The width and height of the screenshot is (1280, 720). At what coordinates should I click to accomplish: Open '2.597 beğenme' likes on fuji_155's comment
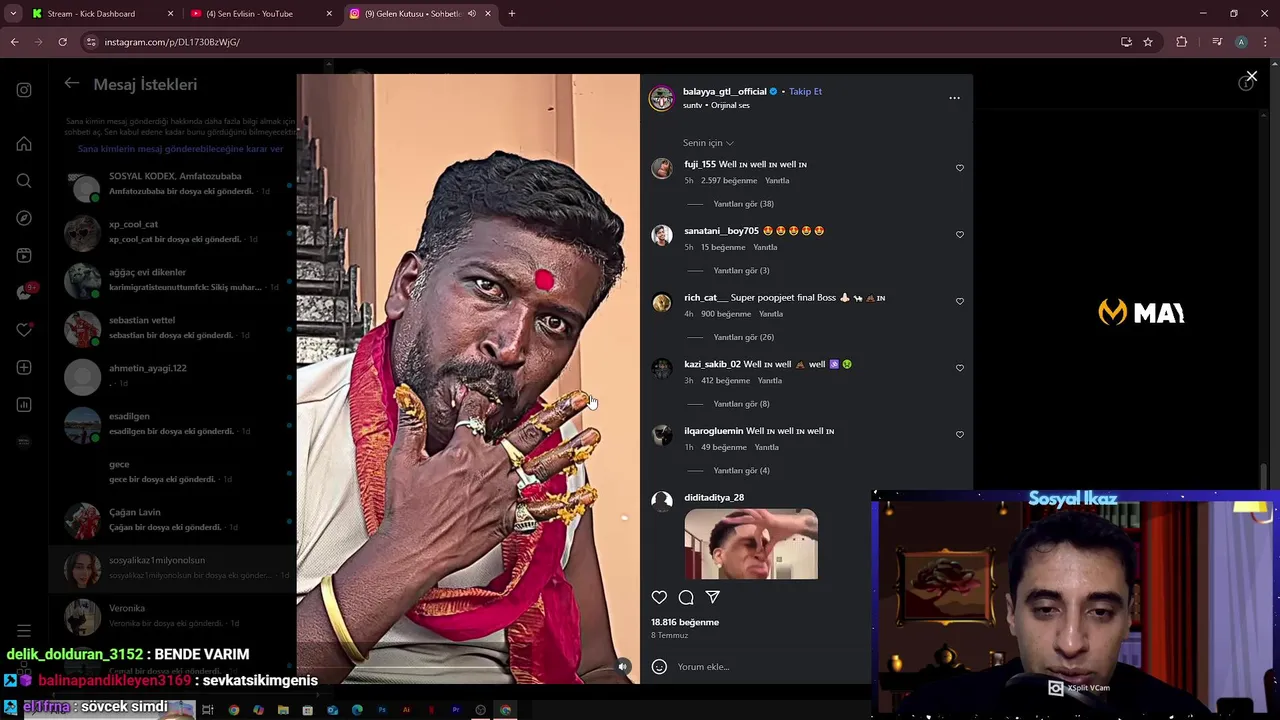click(x=728, y=181)
